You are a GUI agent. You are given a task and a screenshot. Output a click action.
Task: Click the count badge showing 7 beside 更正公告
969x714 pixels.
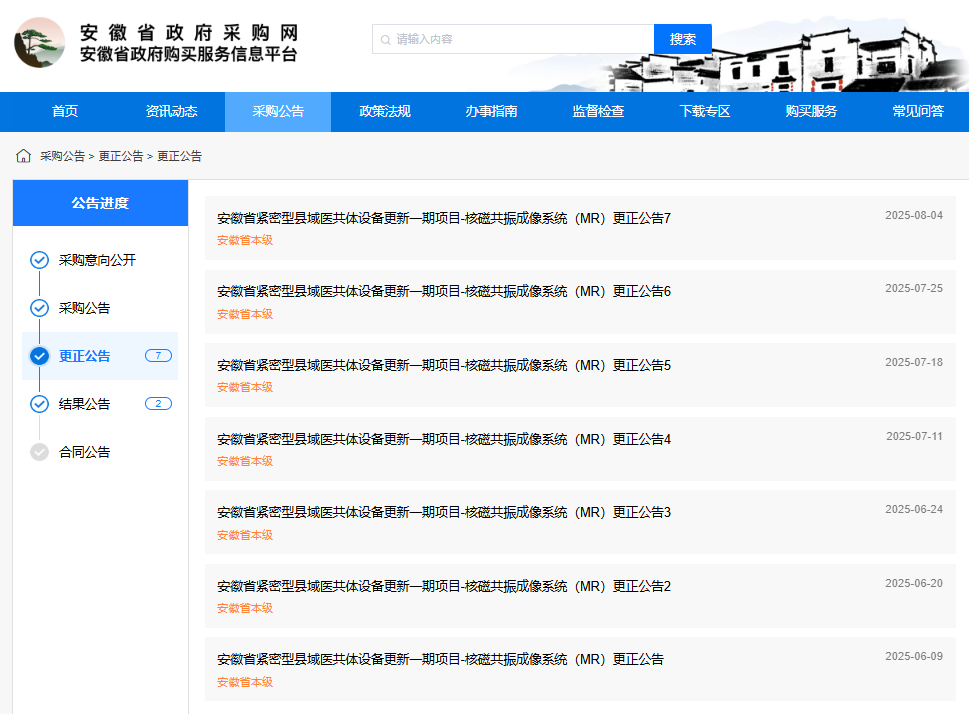click(x=157, y=356)
